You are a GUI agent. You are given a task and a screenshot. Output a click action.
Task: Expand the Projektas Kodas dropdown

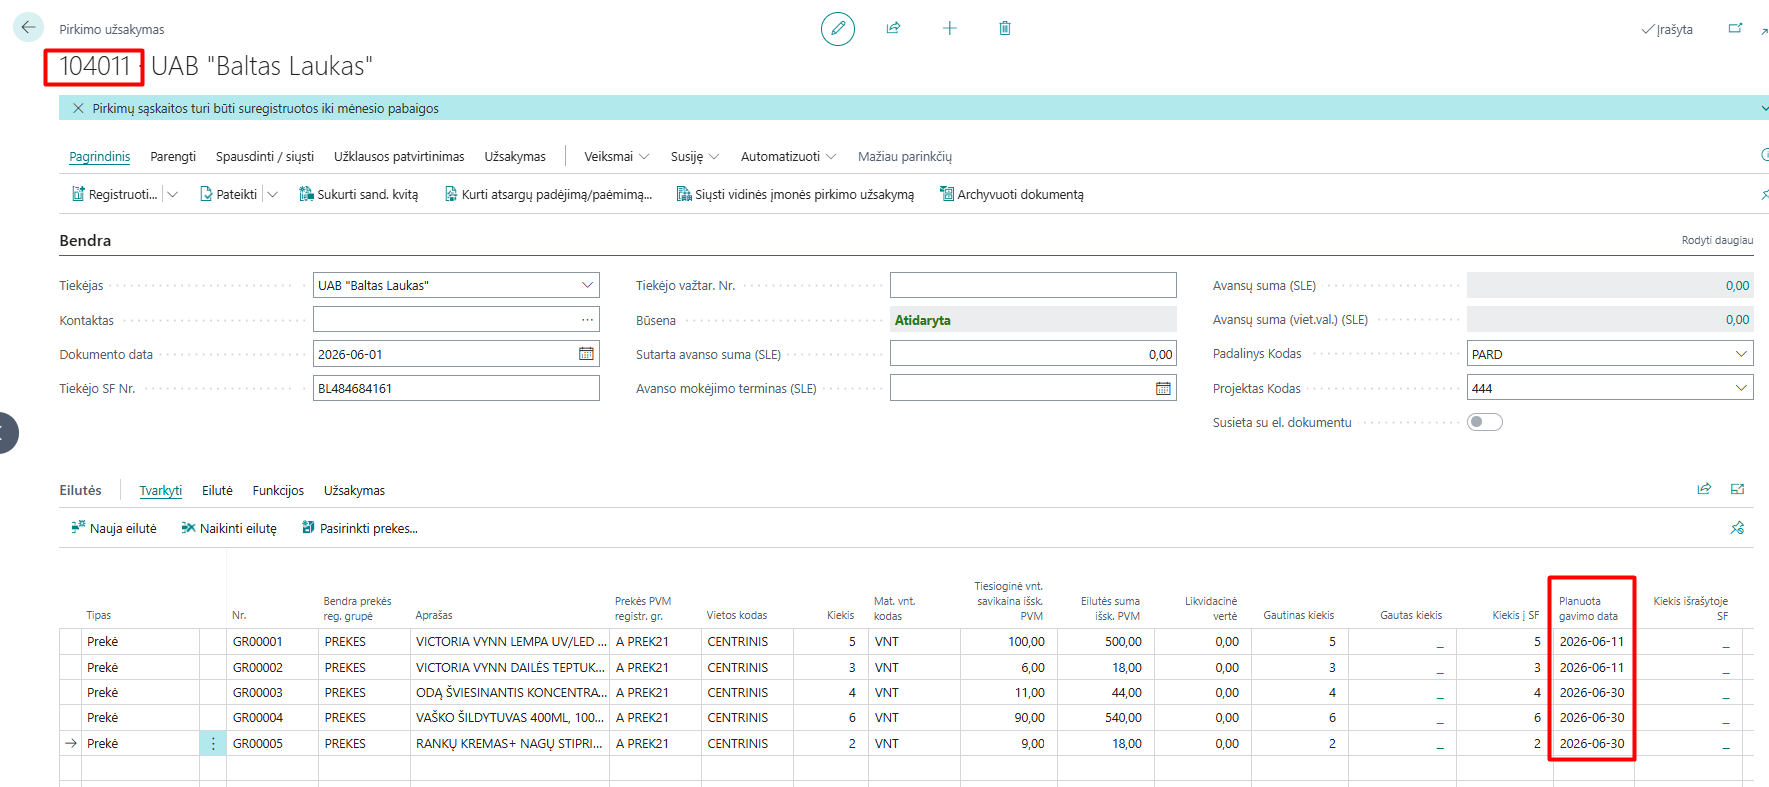[1741, 388]
